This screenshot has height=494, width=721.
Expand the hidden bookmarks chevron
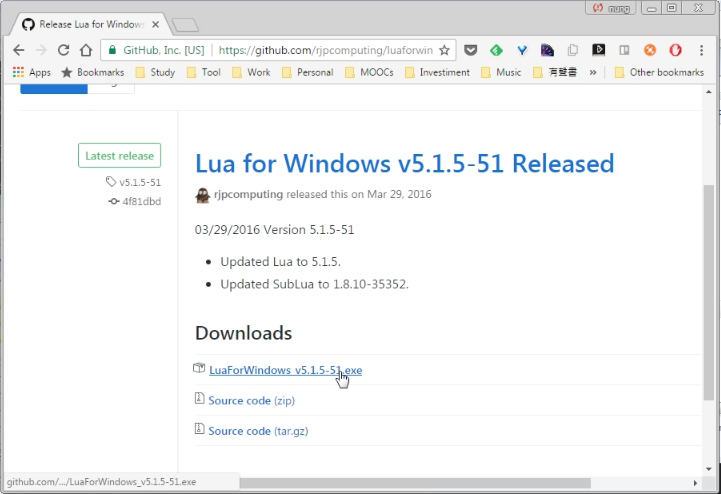(593, 72)
